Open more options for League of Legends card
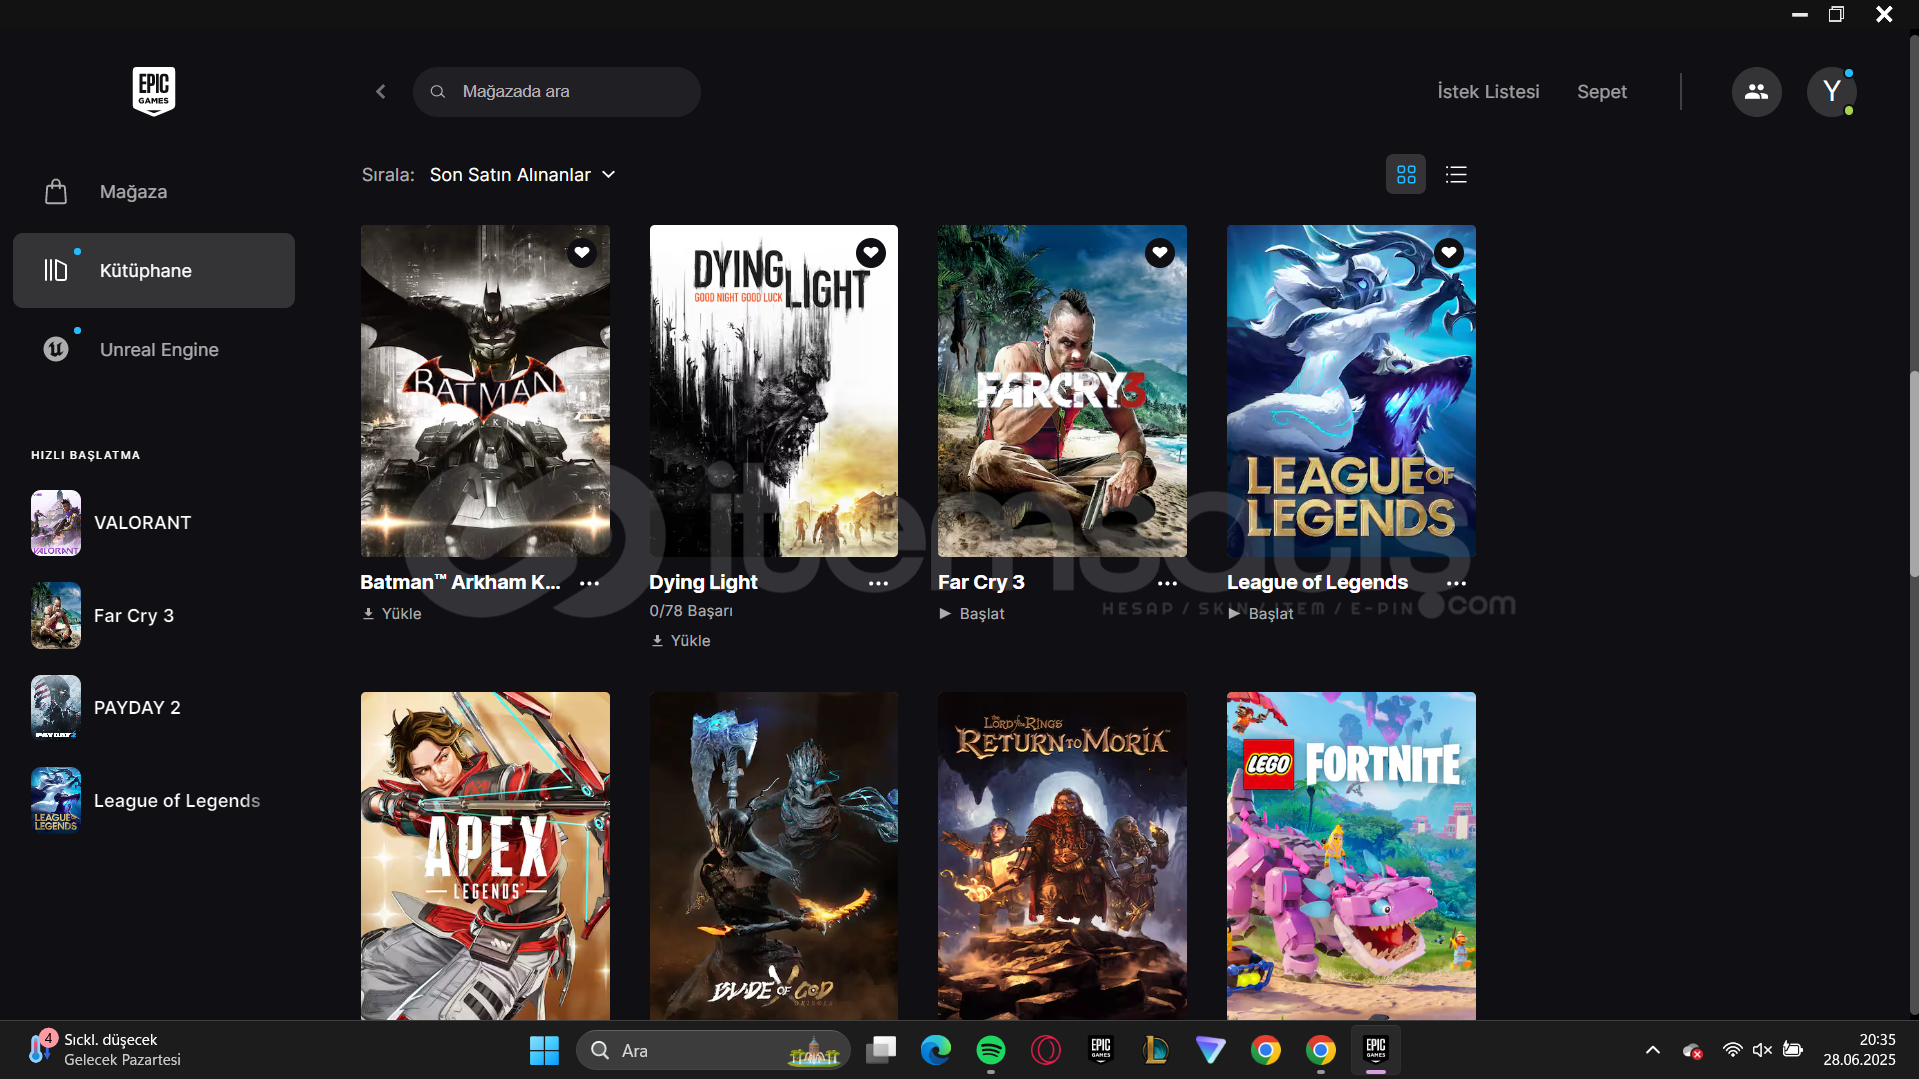The height and width of the screenshot is (1079, 1919). [1456, 583]
